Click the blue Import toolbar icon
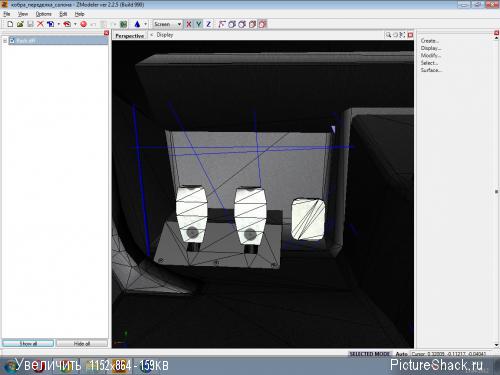This screenshot has width=500, height=375. 50,24
